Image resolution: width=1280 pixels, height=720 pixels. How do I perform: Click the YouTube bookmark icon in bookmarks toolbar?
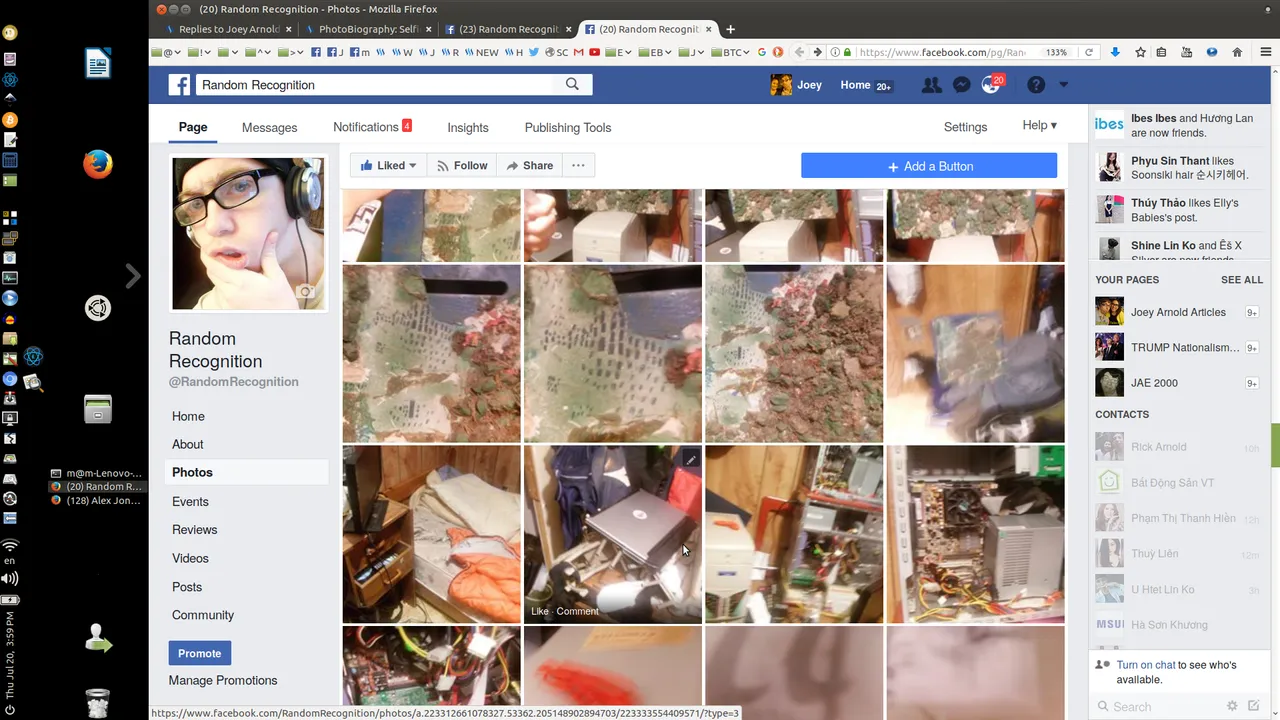coord(595,52)
